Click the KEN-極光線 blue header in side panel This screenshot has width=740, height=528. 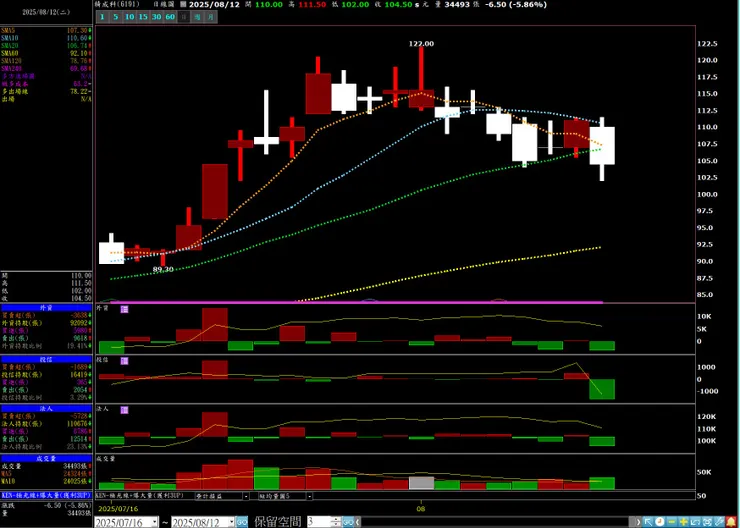(46, 496)
